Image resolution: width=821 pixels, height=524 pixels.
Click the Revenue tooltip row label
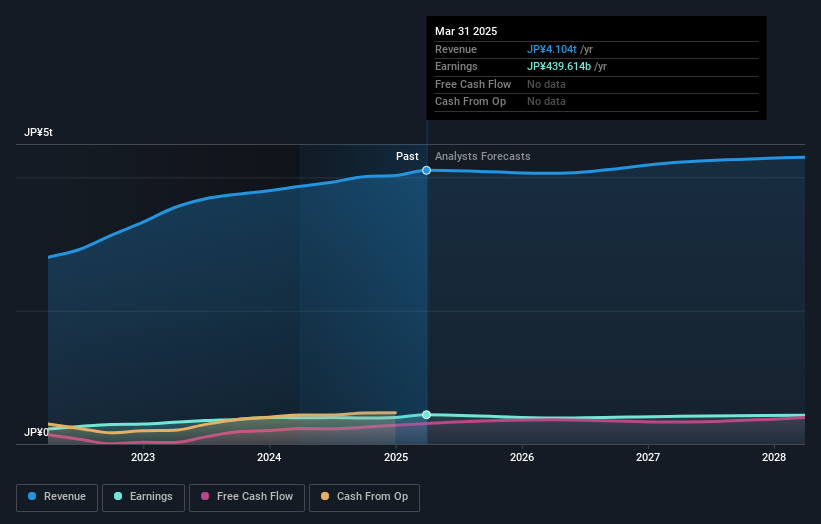click(456, 49)
